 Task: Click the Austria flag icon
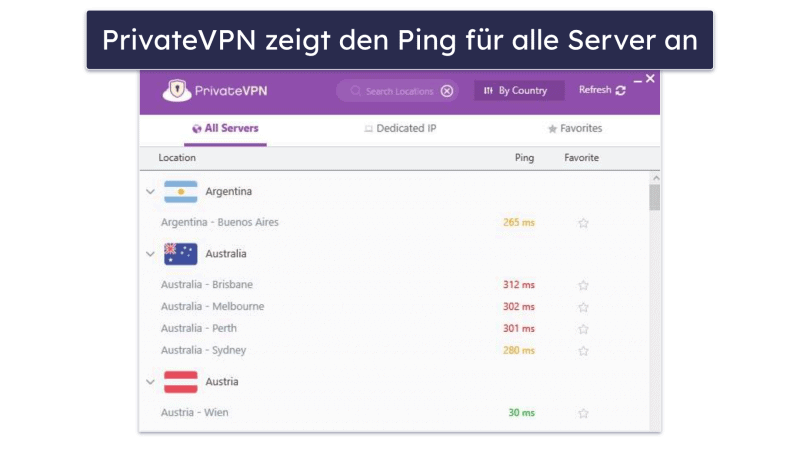[181, 382]
